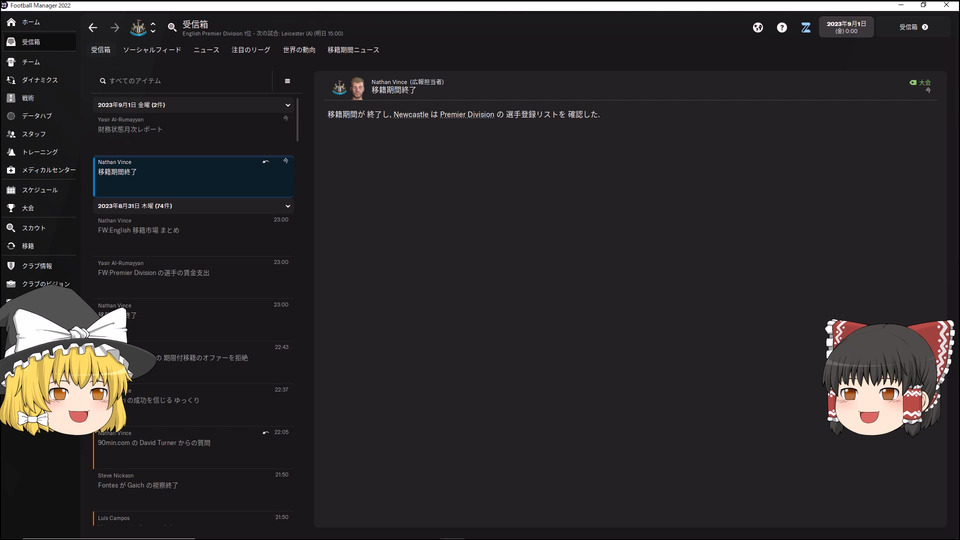This screenshot has height=540, width=960.
Task: Switch to the 注目のリーグ tab
Action: (x=250, y=50)
